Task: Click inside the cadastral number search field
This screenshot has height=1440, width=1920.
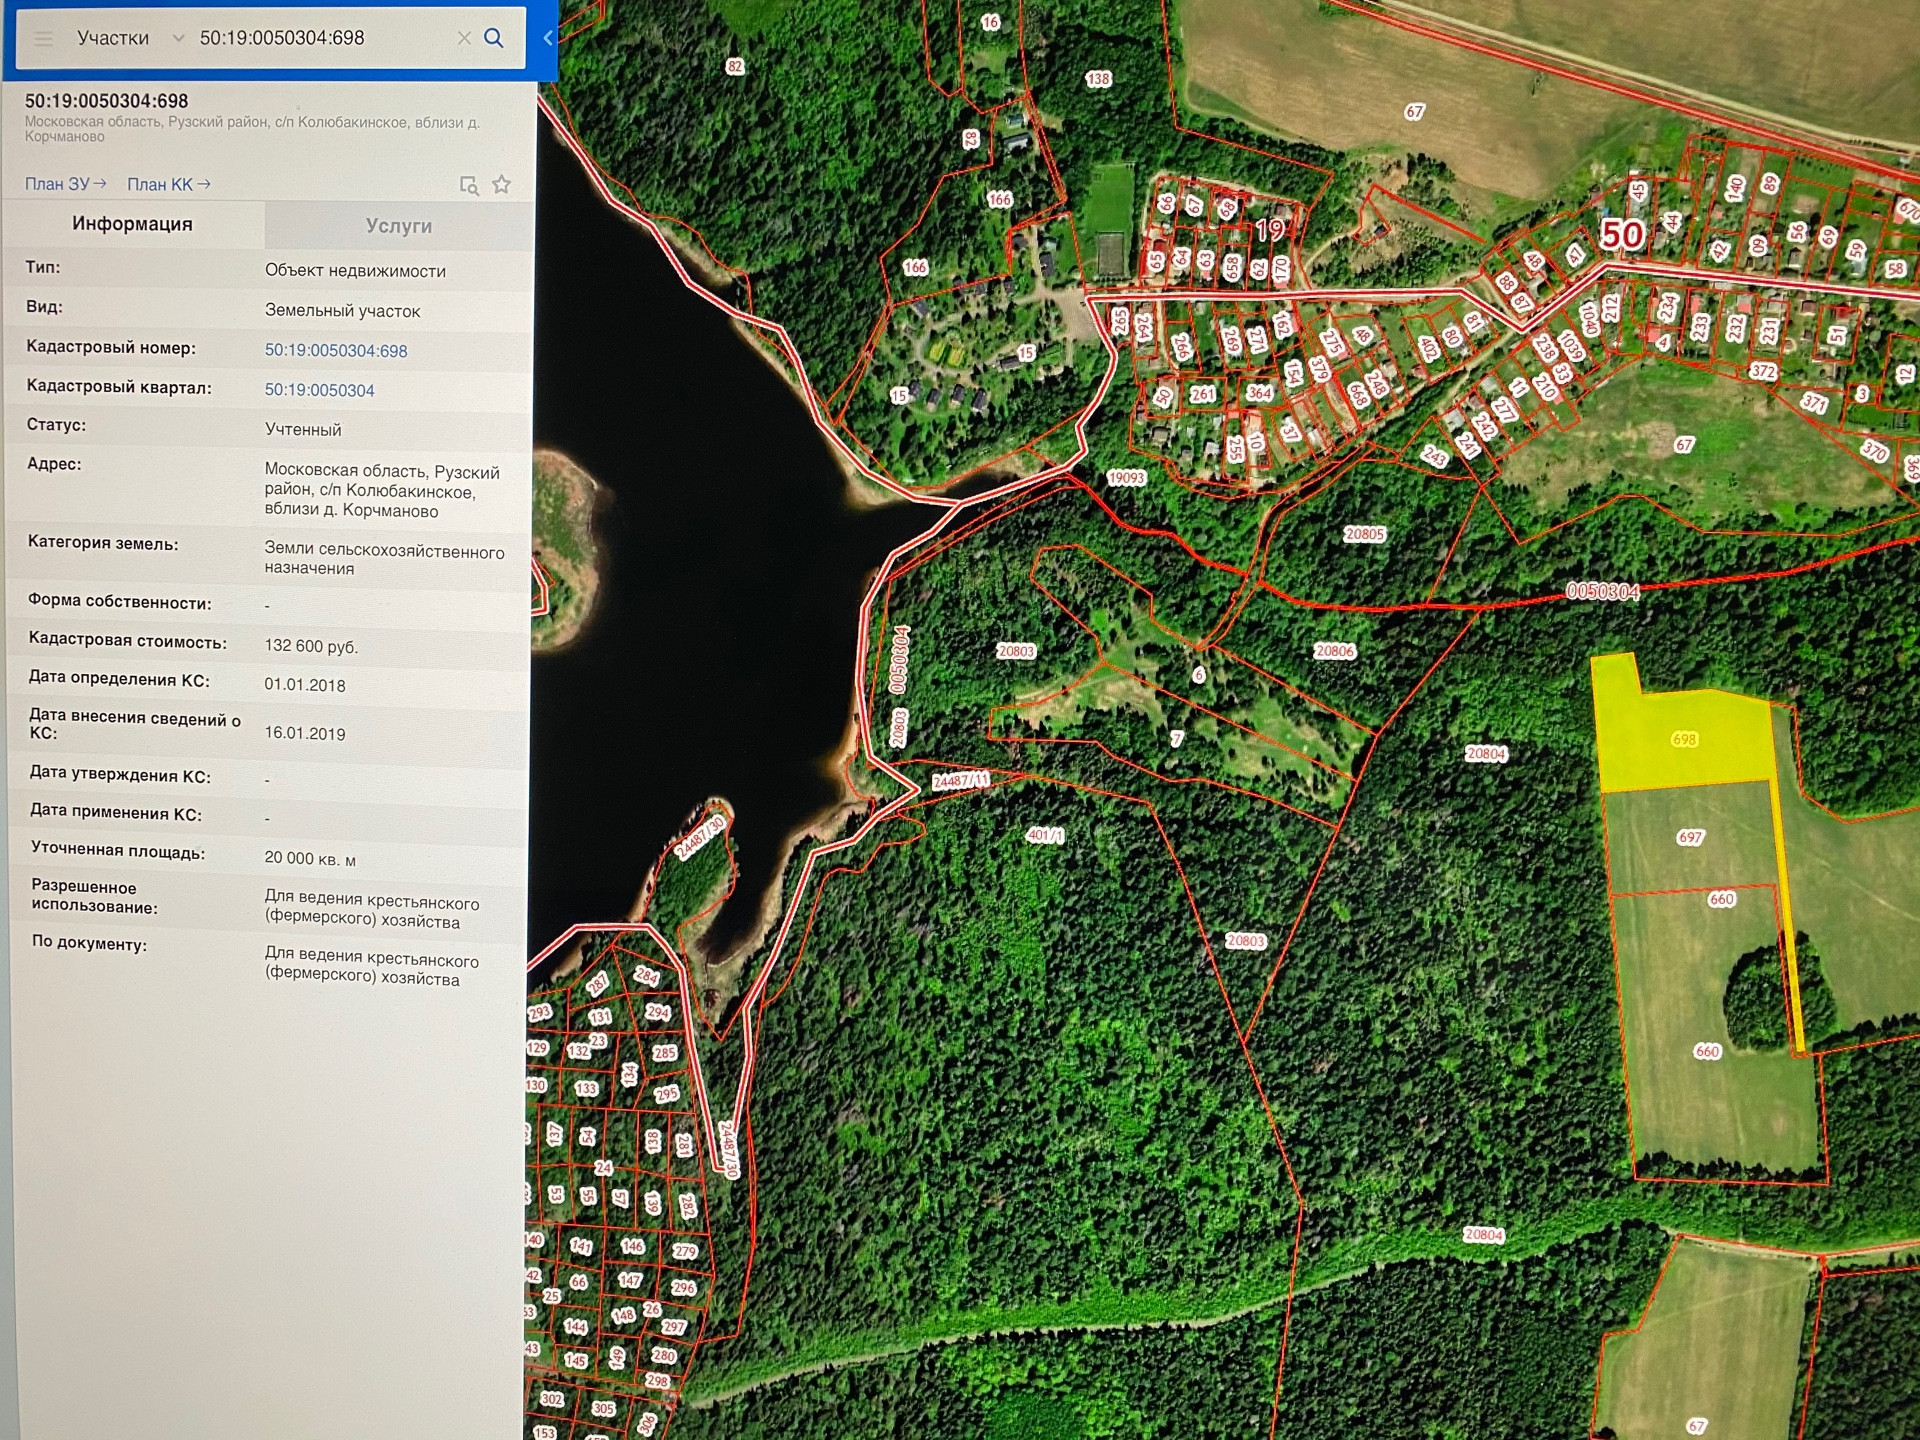Action: (310, 38)
